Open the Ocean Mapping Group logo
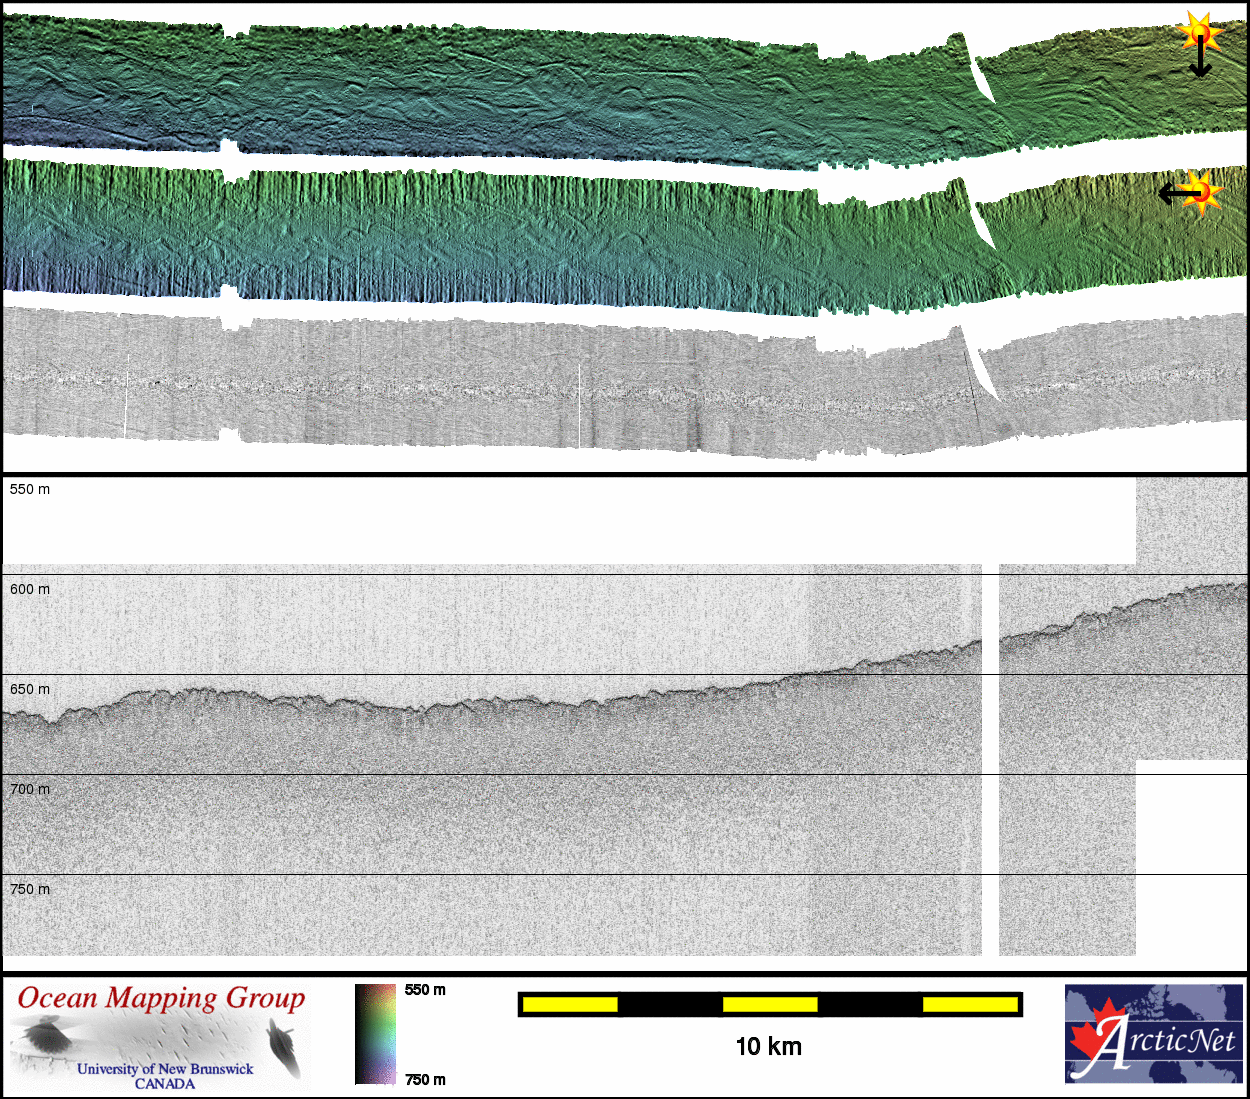The width and height of the screenshot is (1250, 1099). (161, 1036)
